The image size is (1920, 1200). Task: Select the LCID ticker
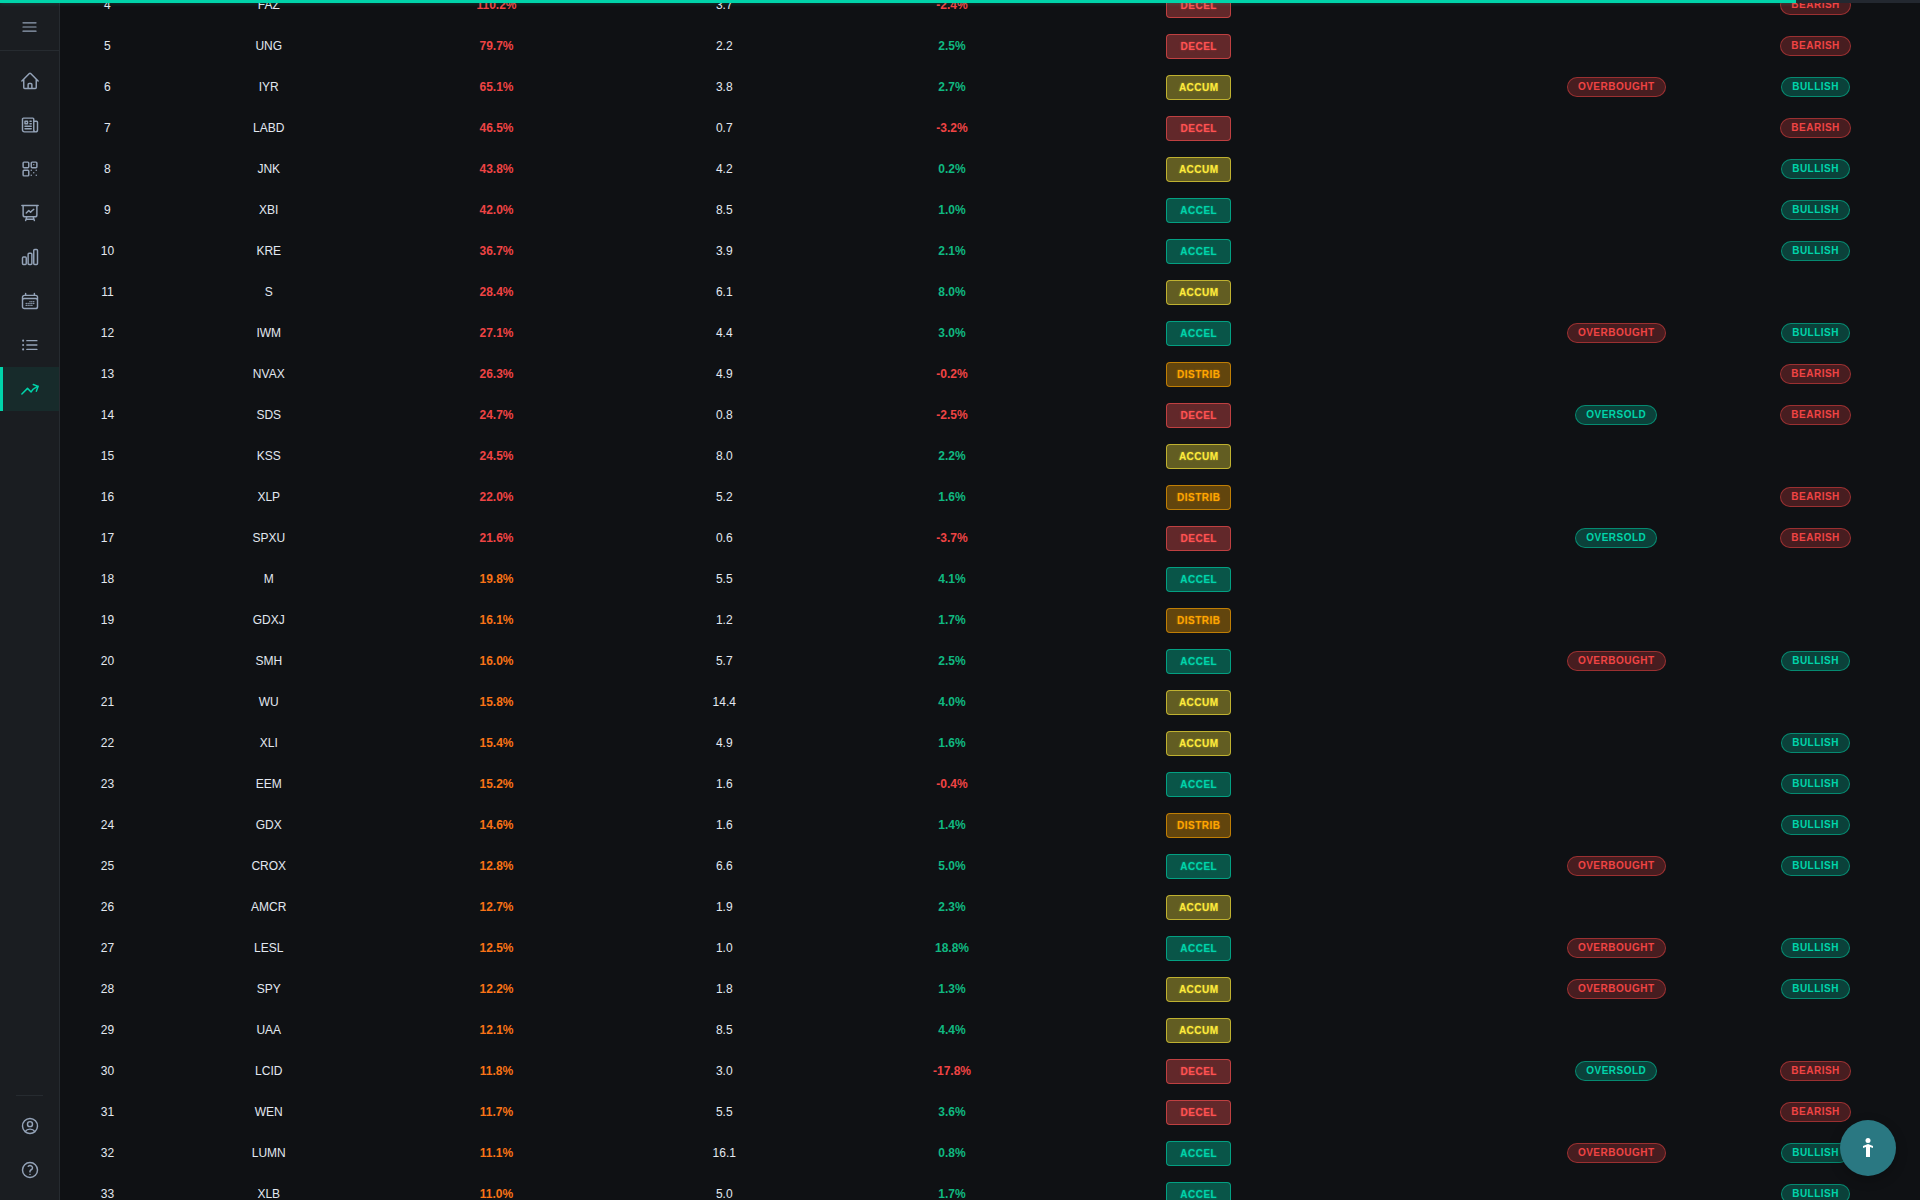click(x=268, y=1071)
